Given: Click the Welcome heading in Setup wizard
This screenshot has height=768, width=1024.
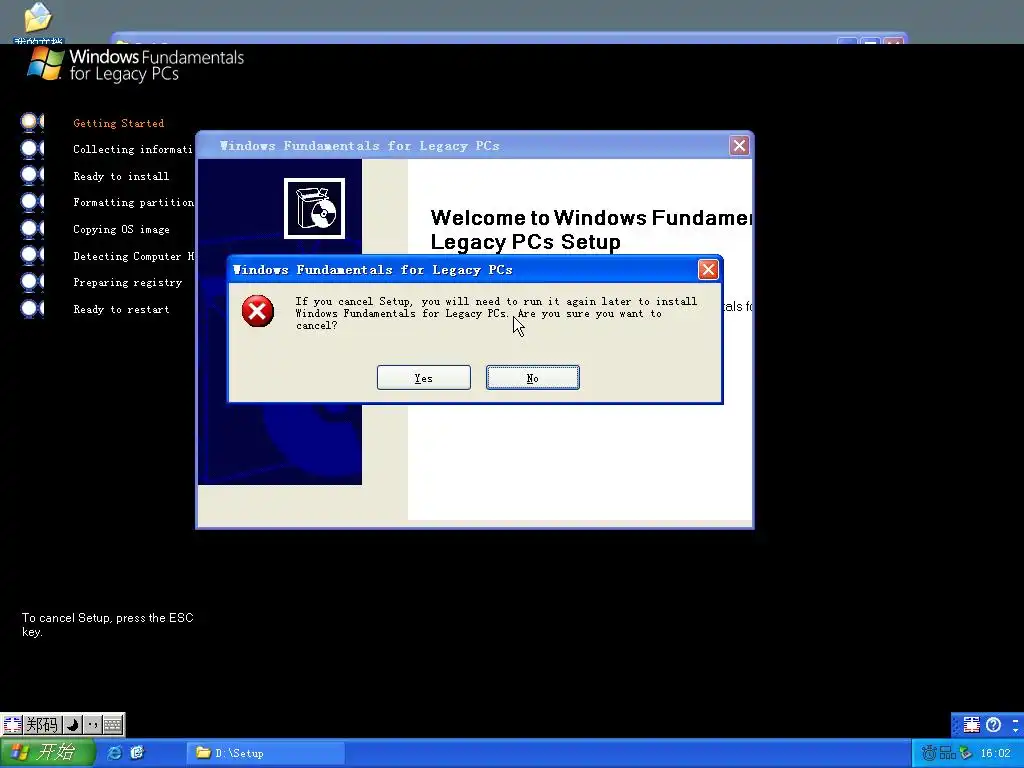Looking at the screenshot, I should 591,229.
